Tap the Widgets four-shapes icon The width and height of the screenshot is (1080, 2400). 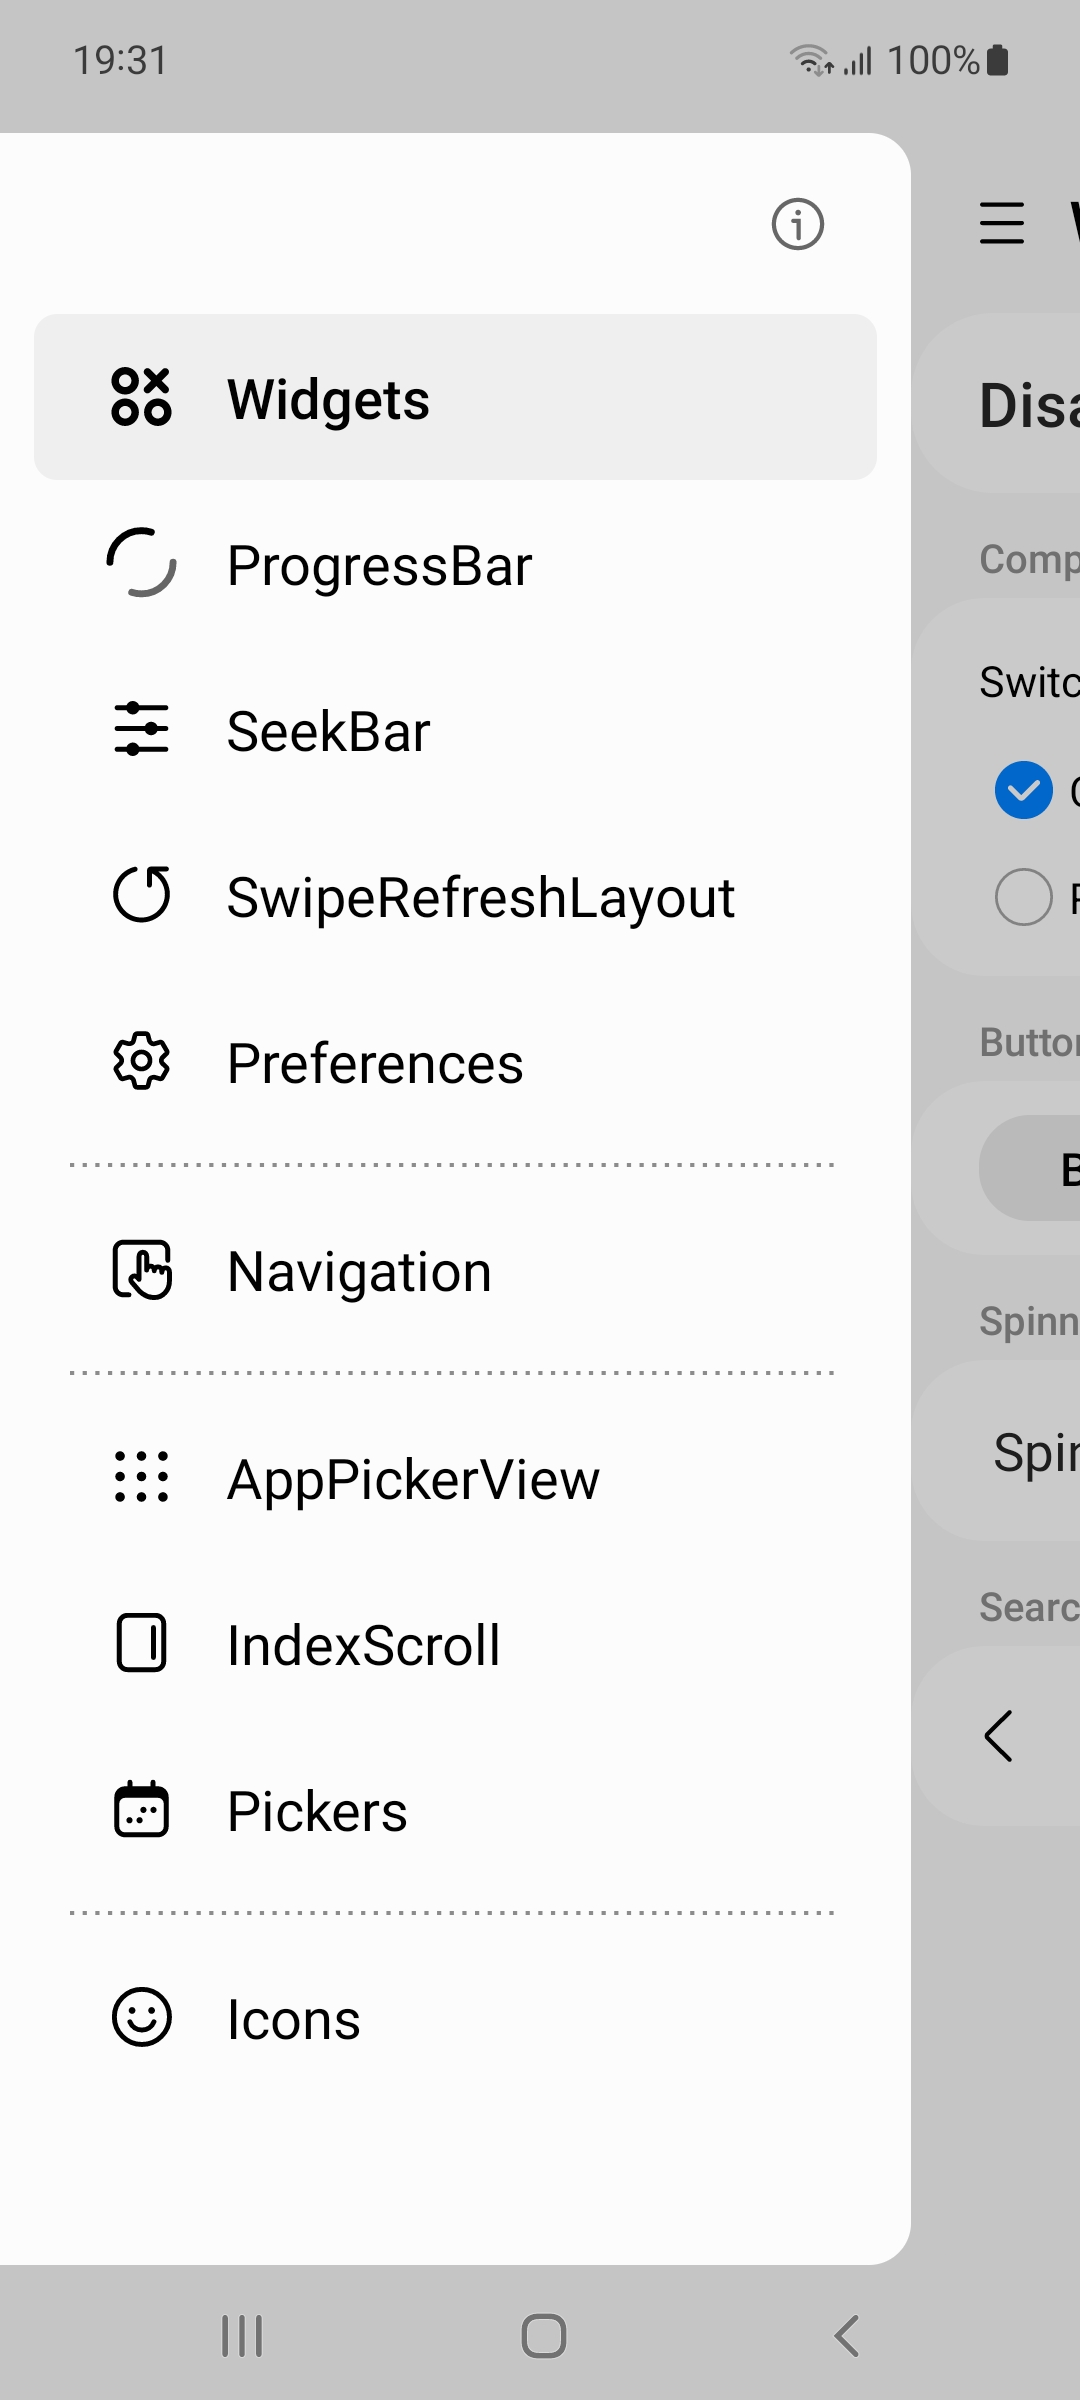point(141,397)
